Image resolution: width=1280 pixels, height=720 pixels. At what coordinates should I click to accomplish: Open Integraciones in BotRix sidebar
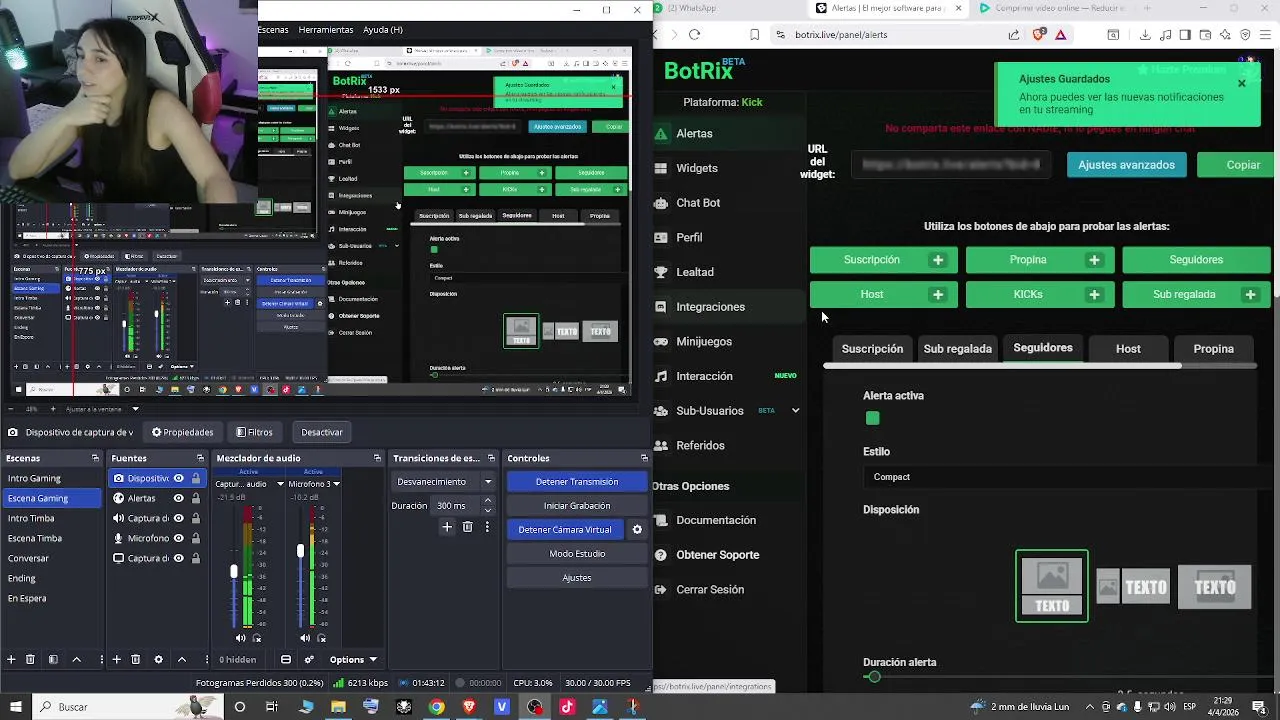[710, 307]
